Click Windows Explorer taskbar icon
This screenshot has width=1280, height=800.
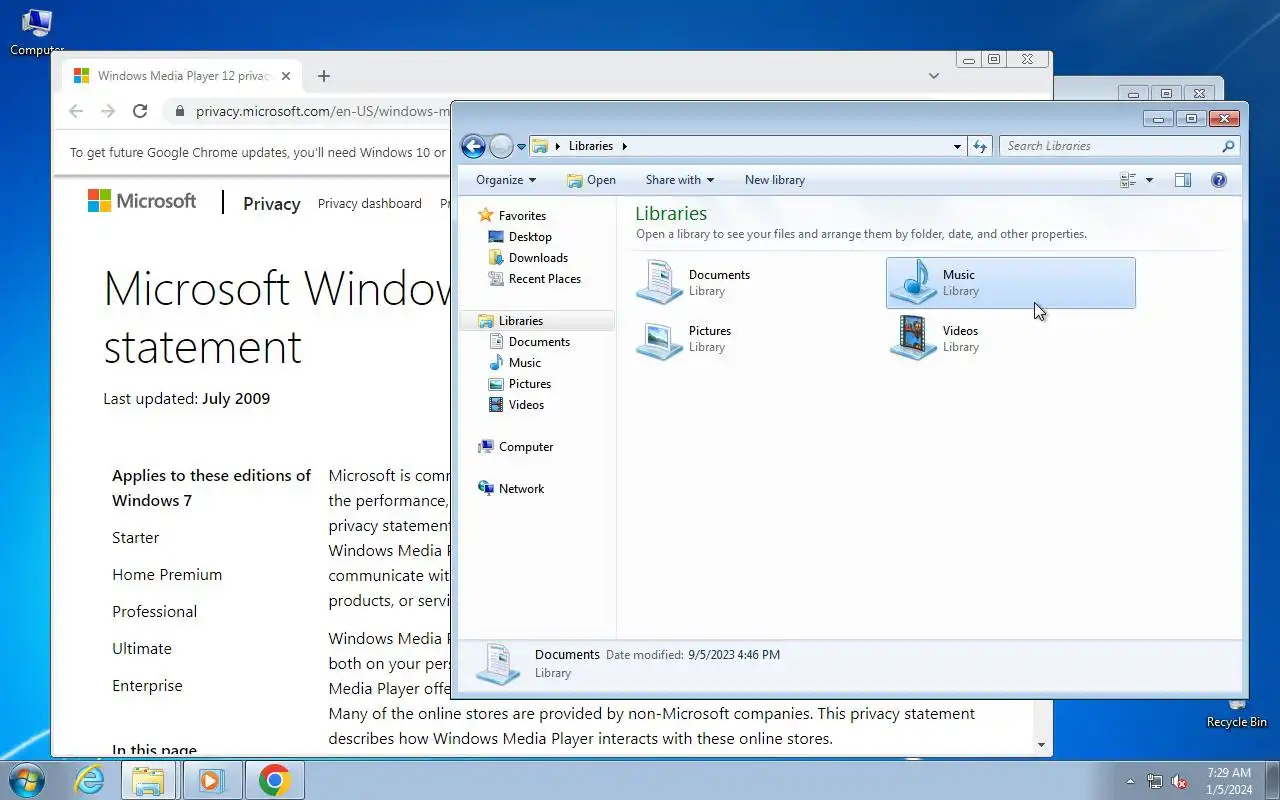pyautogui.click(x=148, y=780)
